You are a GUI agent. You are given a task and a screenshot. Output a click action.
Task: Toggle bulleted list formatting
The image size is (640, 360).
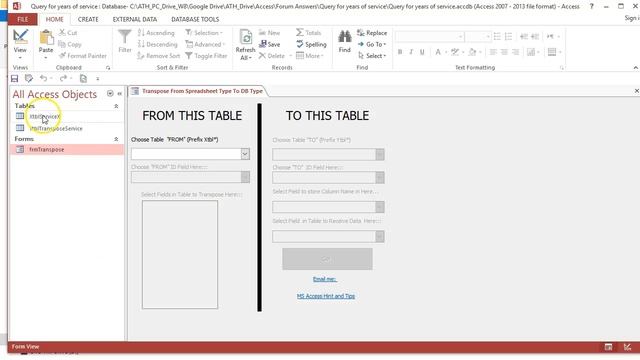coord(497,37)
